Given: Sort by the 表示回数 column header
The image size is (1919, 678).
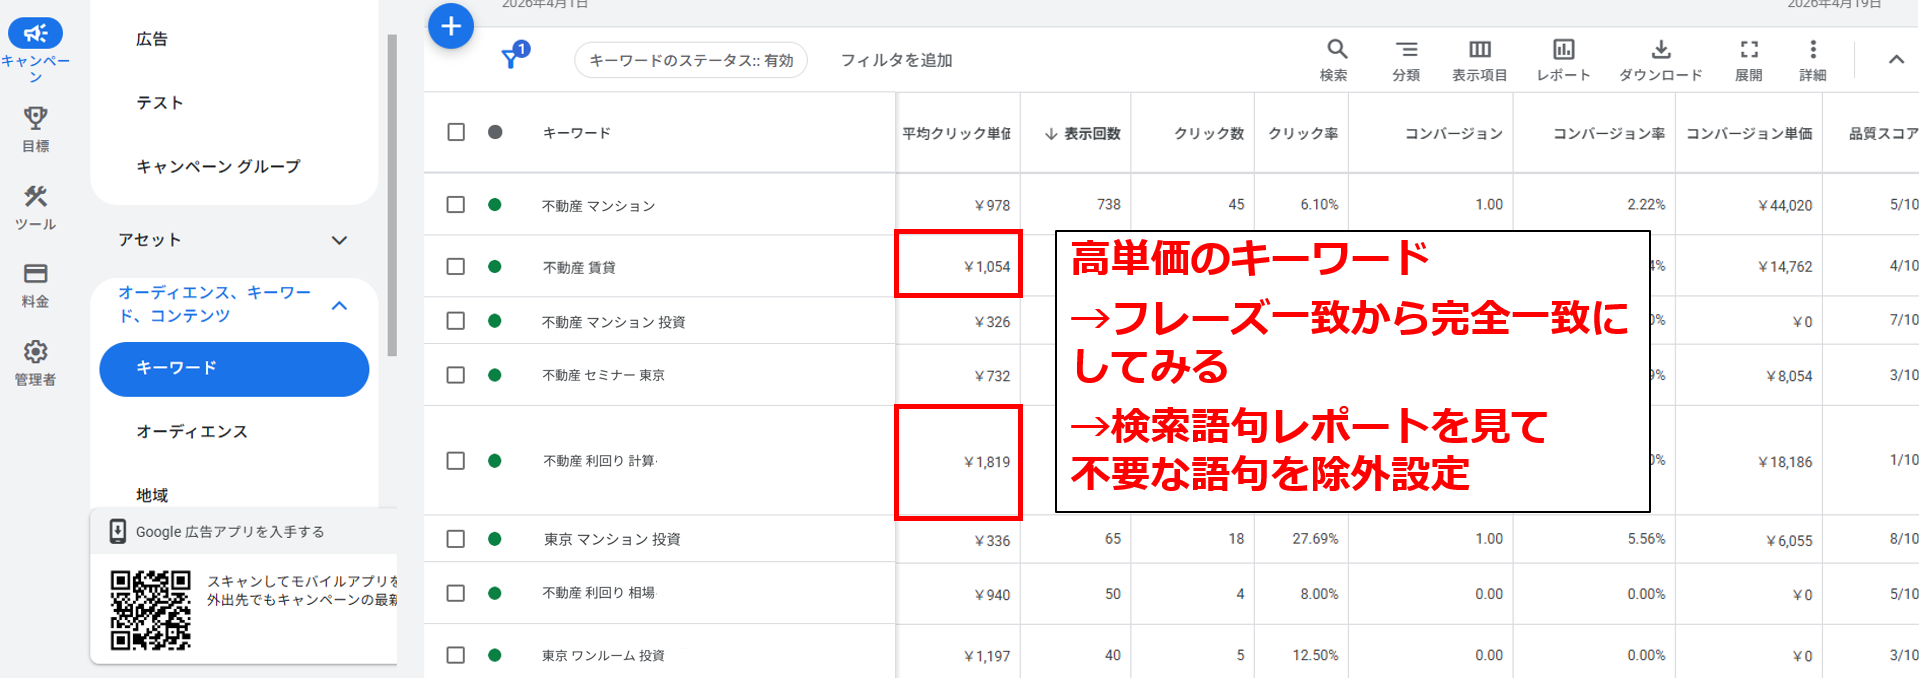Looking at the screenshot, I should [1083, 134].
